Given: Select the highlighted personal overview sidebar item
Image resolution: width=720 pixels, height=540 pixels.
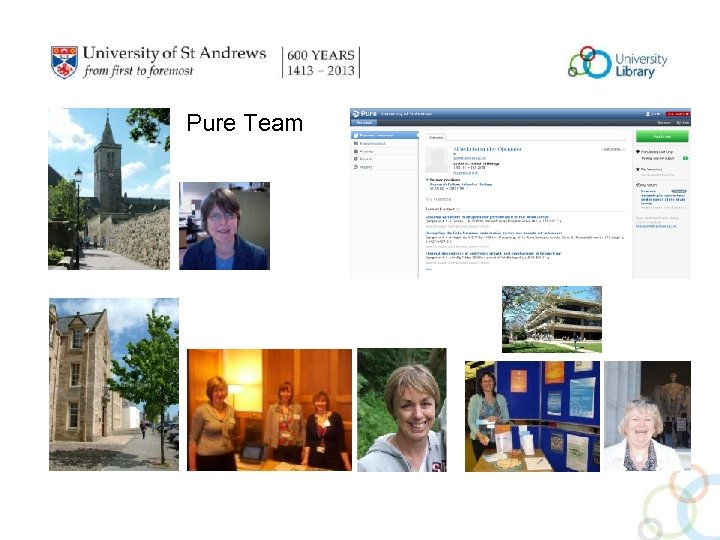Looking at the screenshot, I should point(385,135).
